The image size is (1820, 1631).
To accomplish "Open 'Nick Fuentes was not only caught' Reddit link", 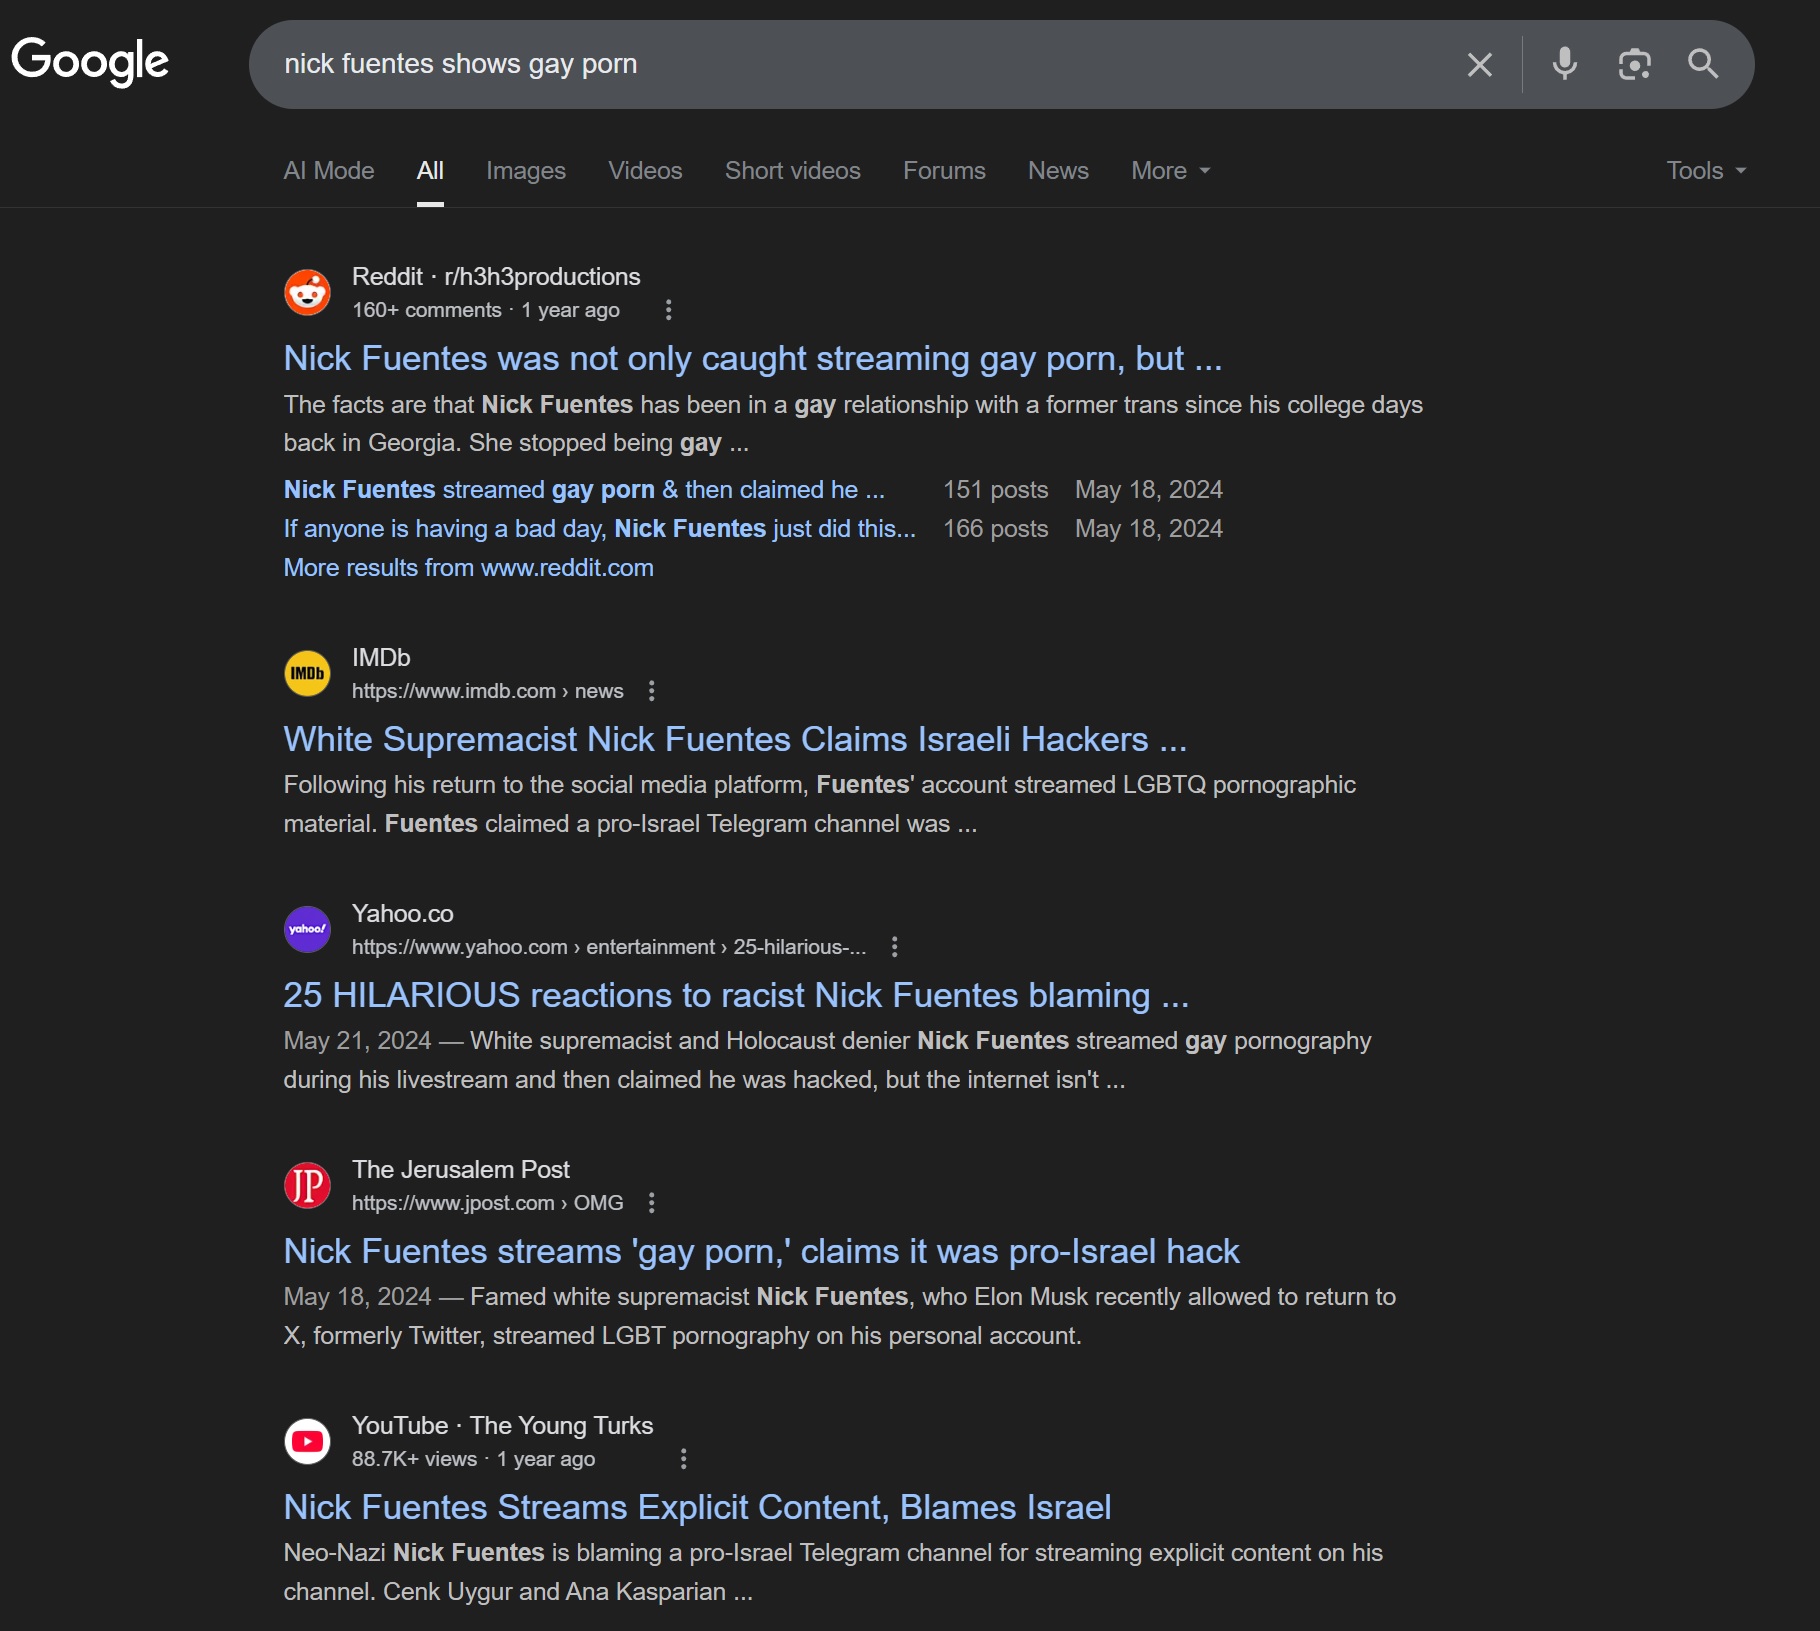I will tap(753, 358).
